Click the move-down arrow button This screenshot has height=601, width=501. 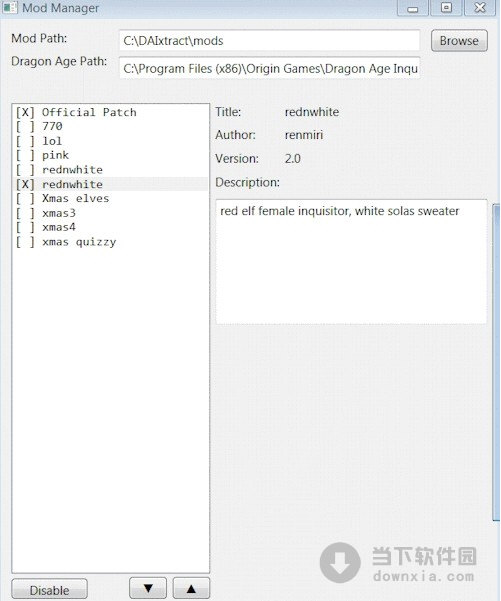148,588
